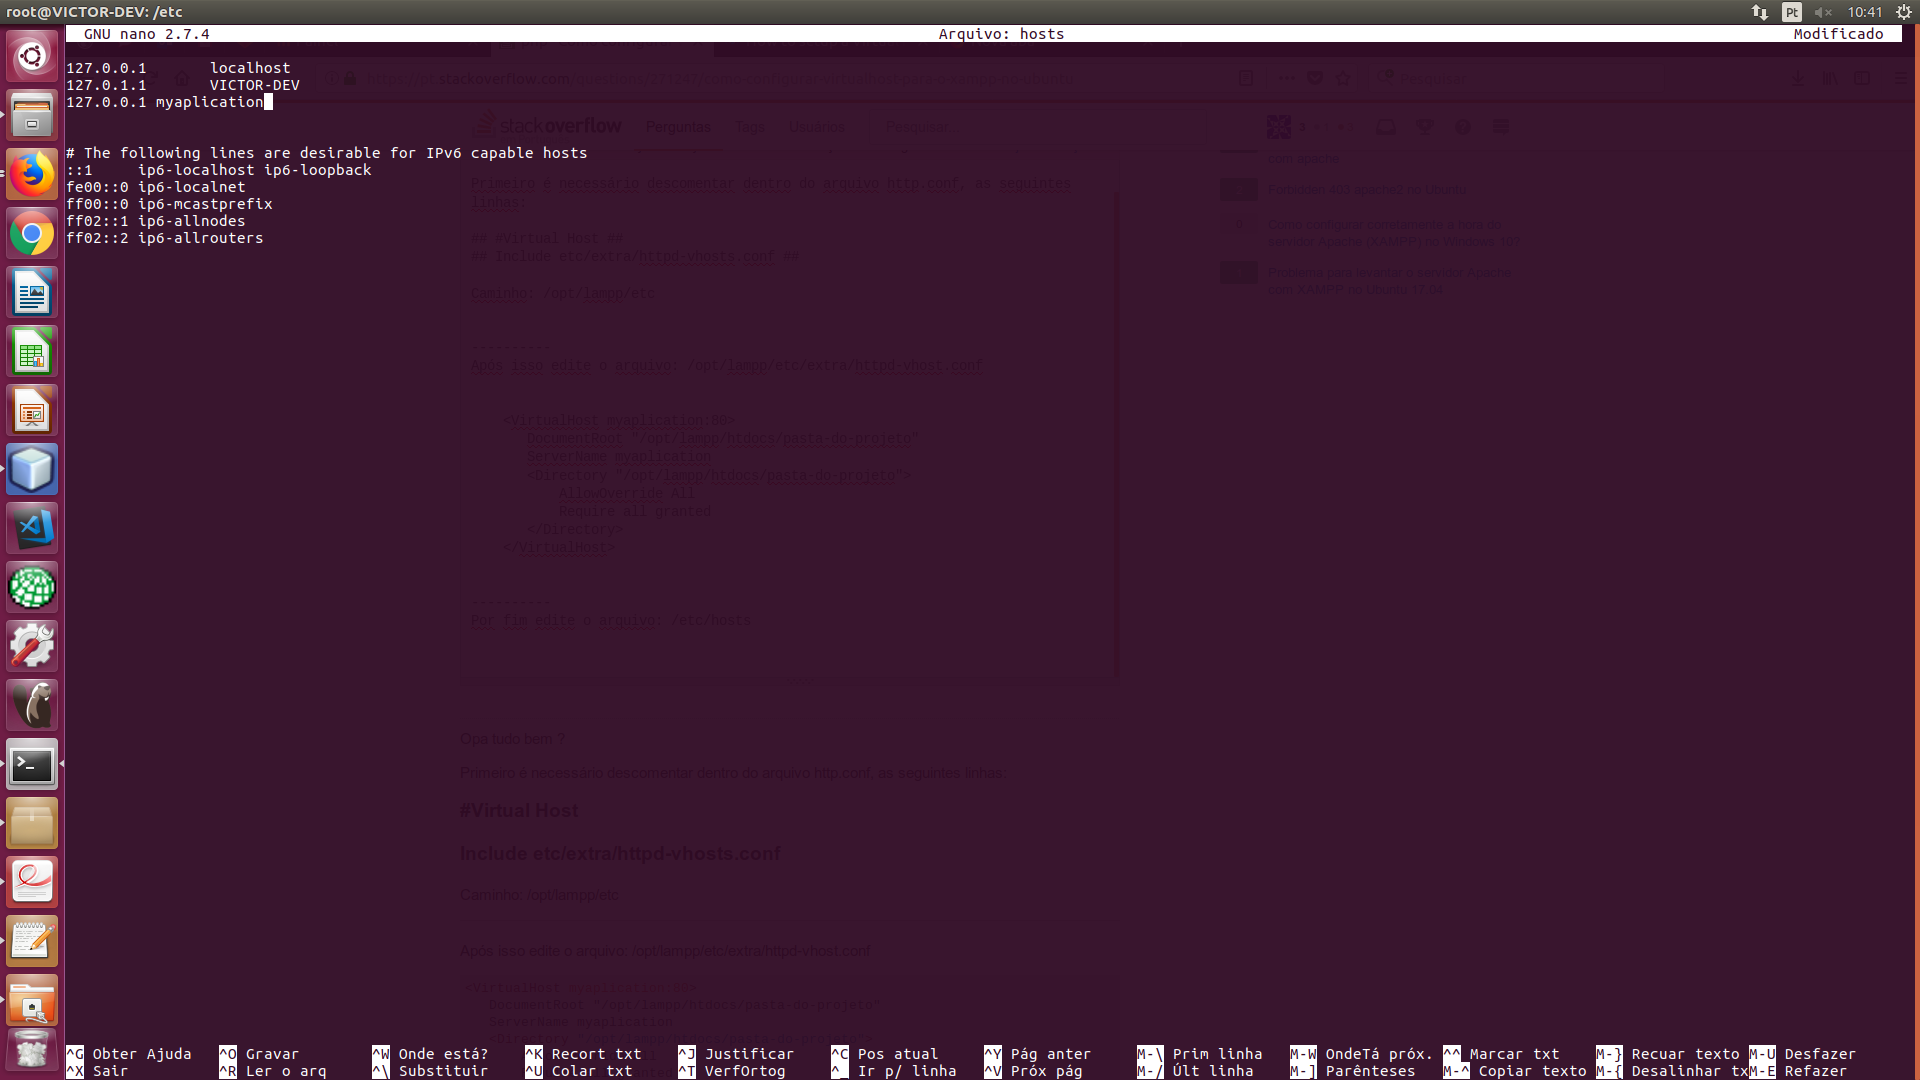
Task: Open LibreOffice Writer from launcher
Action: pyautogui.click(x=32, y=292)
